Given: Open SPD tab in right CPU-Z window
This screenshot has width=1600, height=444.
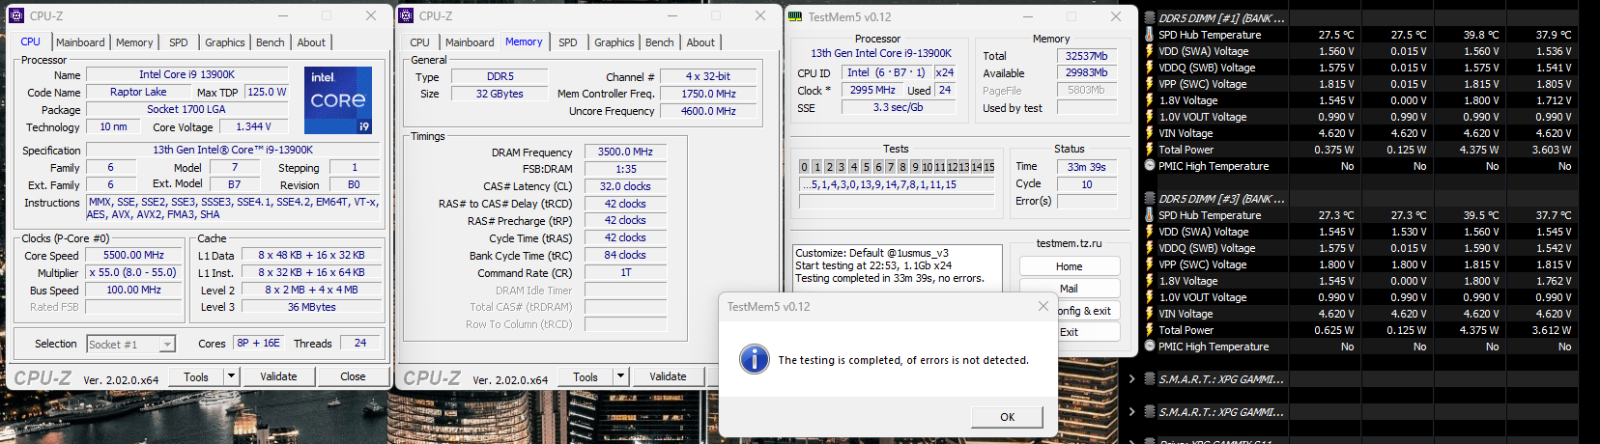Looking at the screenshot, I should [568, 43].
